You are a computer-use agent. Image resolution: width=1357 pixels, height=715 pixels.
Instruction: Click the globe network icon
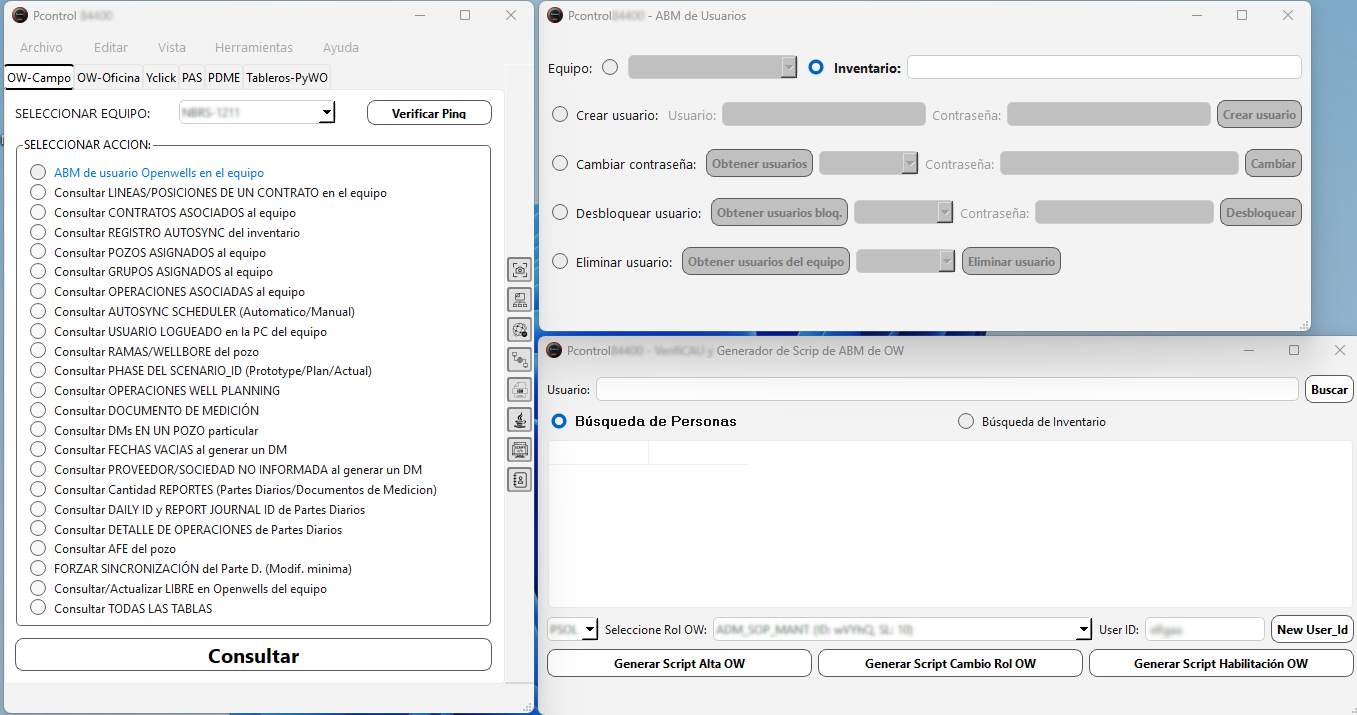coord(519,329)
